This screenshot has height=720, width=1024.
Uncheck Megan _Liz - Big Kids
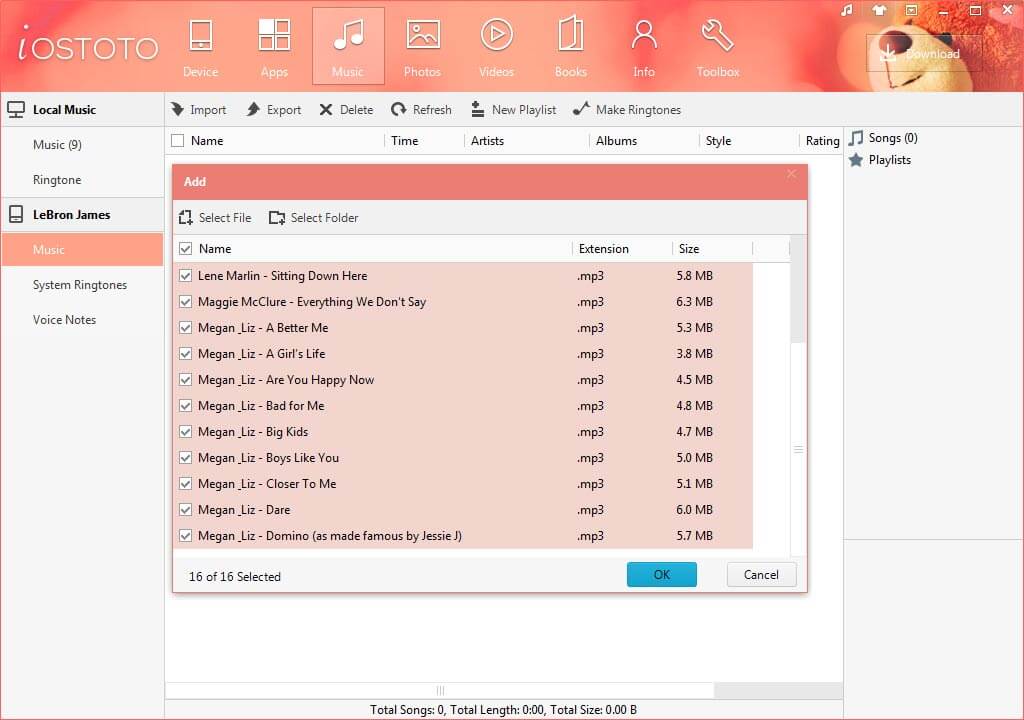pyautogui.click(x=185, y=432)
